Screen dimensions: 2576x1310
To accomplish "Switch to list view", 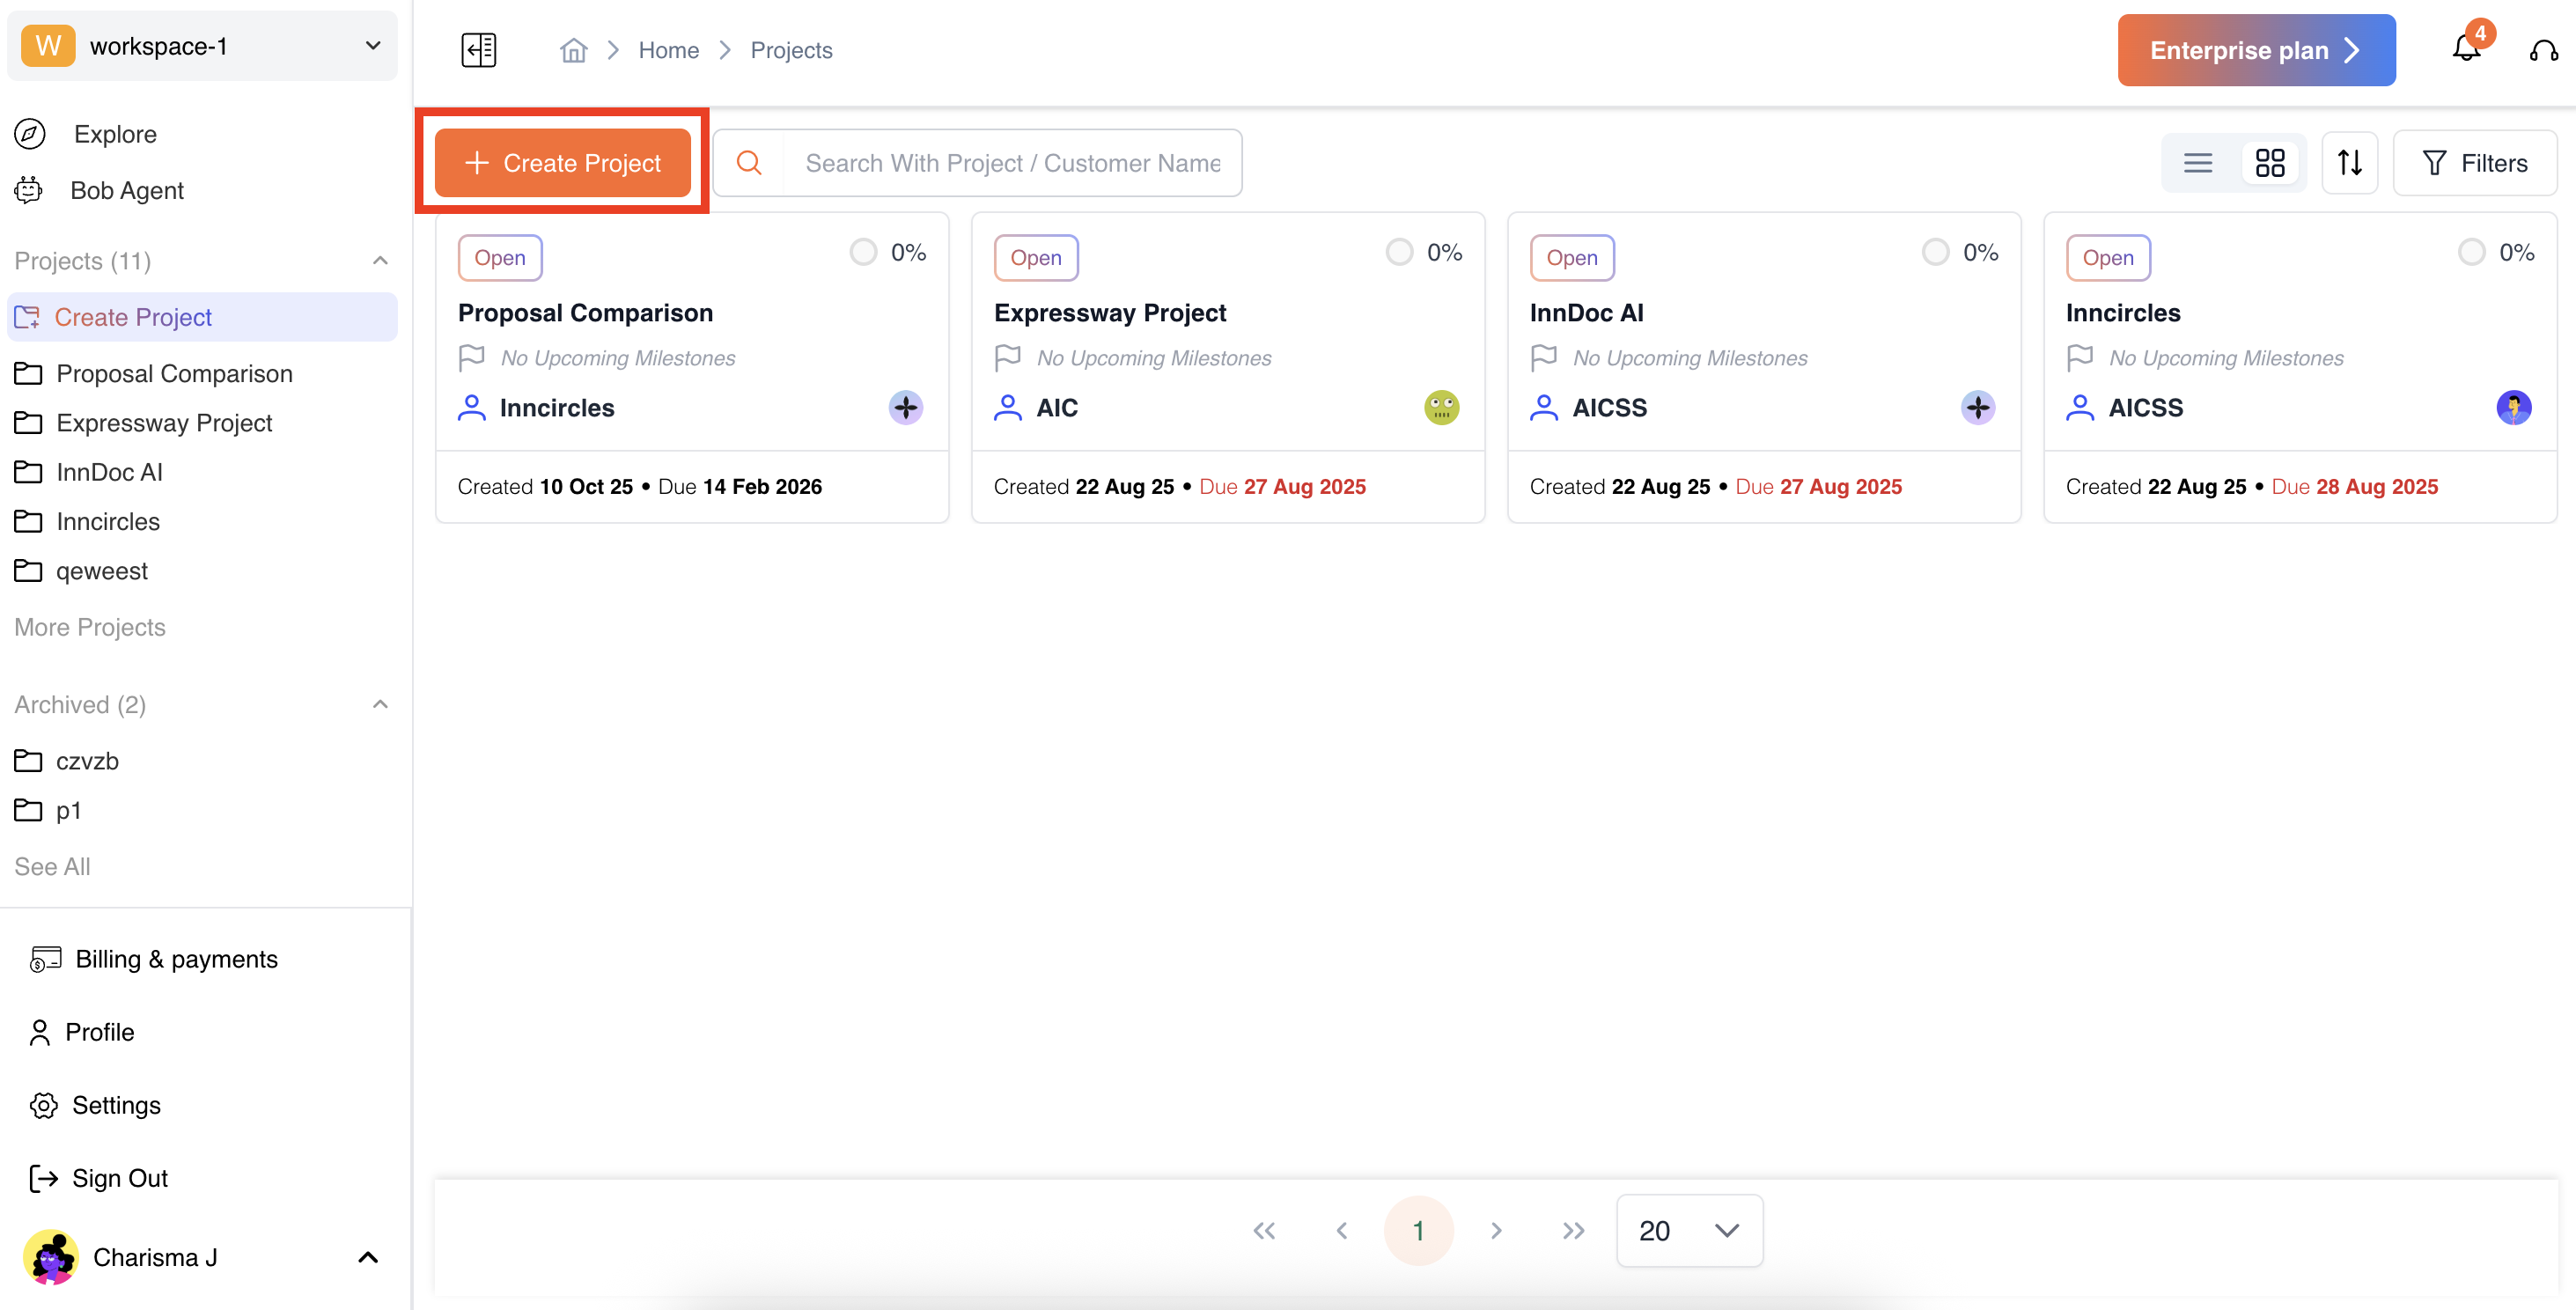I will click(2197, 163).
